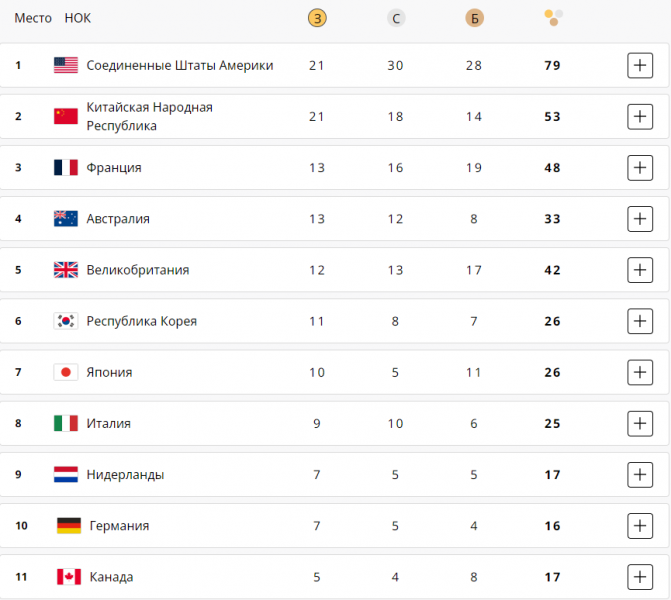This screenshot has height=600, width=671.
Task: Expand the Германия medal details
Action: (640, 526)
